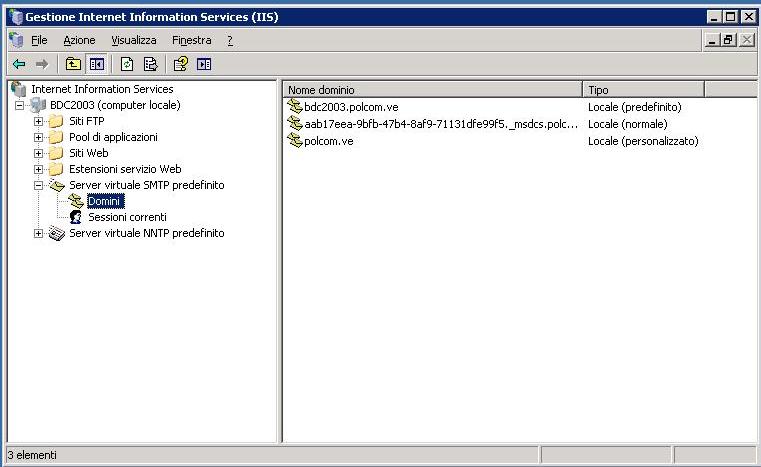The height and width of the screenshot is (467, 761).
Task: Click the Locale (normale) type cell
Action: [628, 124]
